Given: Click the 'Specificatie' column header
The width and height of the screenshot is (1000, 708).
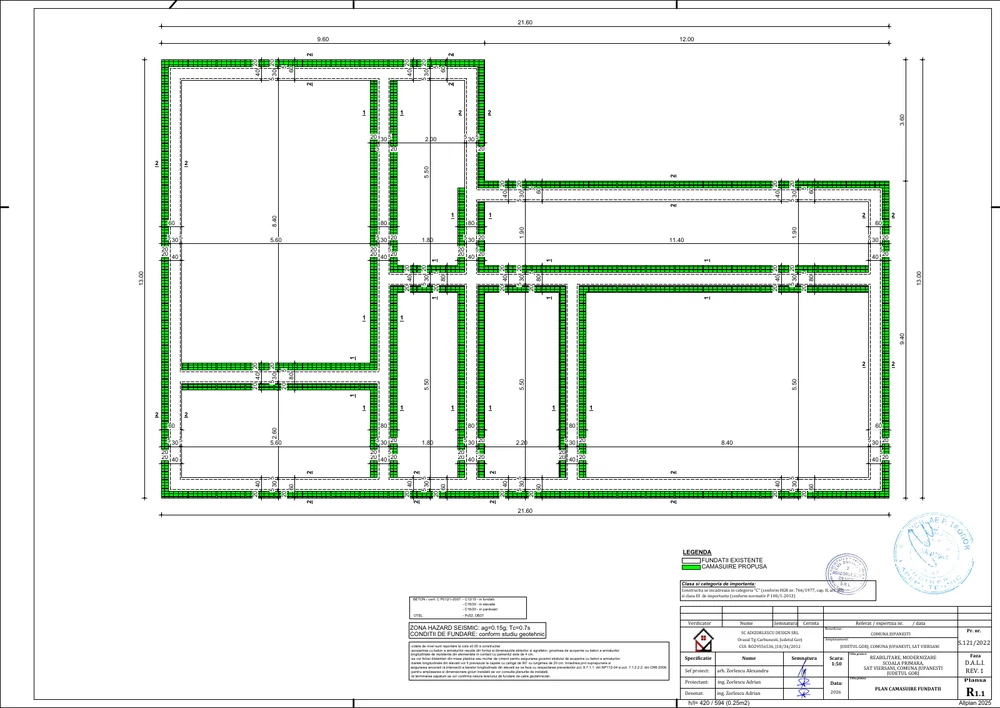Looking at the screenshot, I should pos(698,658).
